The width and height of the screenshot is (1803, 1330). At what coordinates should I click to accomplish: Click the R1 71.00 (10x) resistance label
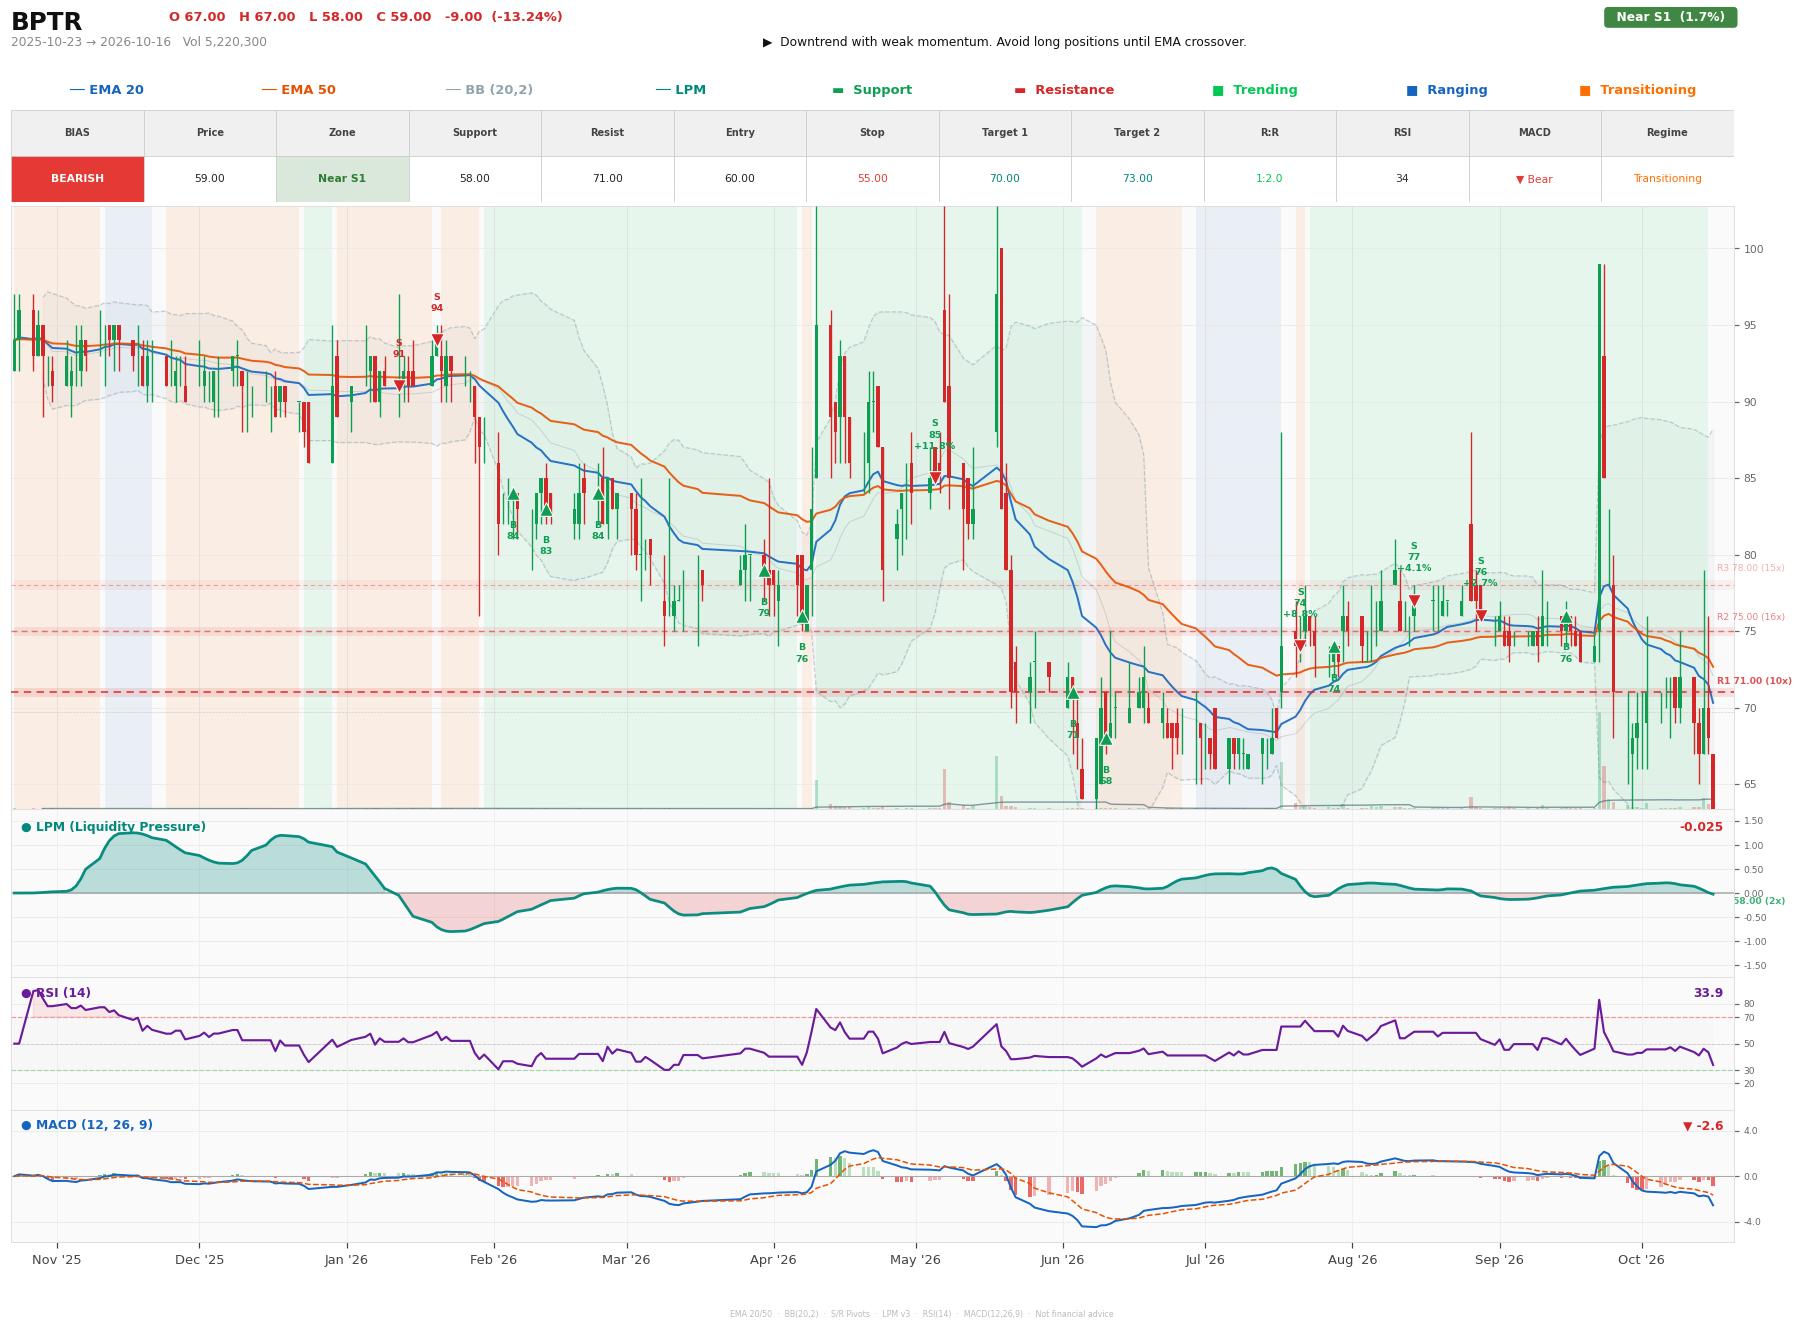pyautogui.click(x=1754, y=681)
